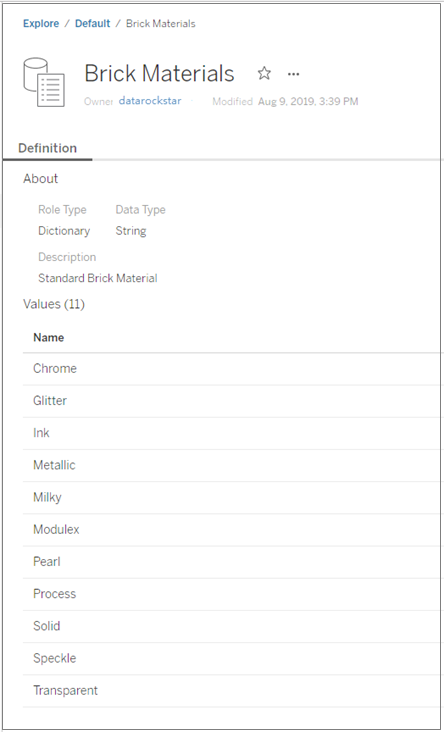Open owner datarockstar's profile
The width and height of the screenshot is (444, 732).
tap(150, 100)
